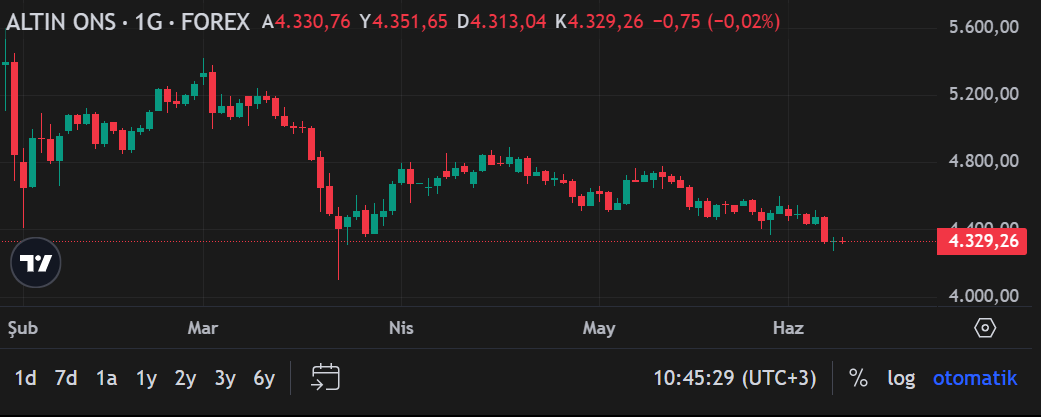This screenshot has width=1041, height=417.
Task: Click the FOREX exchange label in title
Action: click(216, 22)
